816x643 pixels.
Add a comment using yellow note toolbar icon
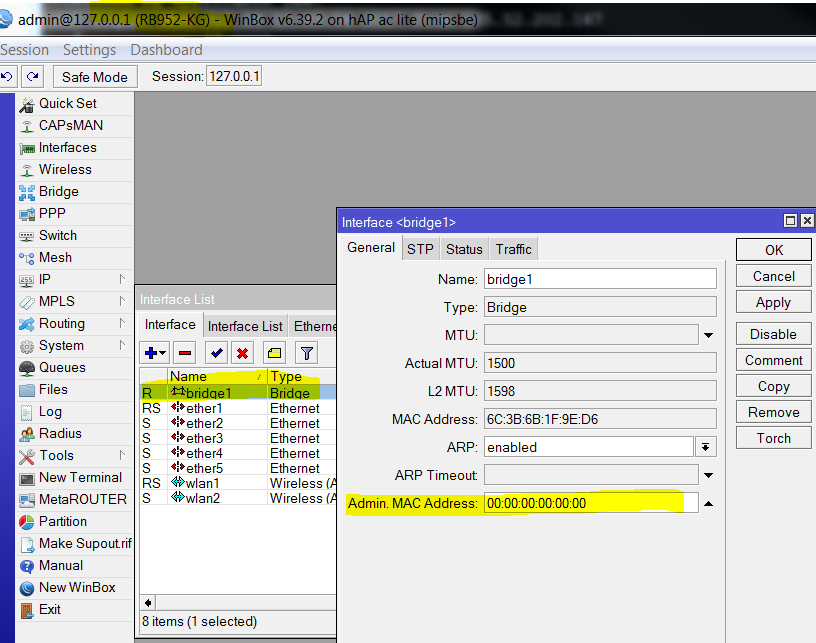click(x=272, y=353)
